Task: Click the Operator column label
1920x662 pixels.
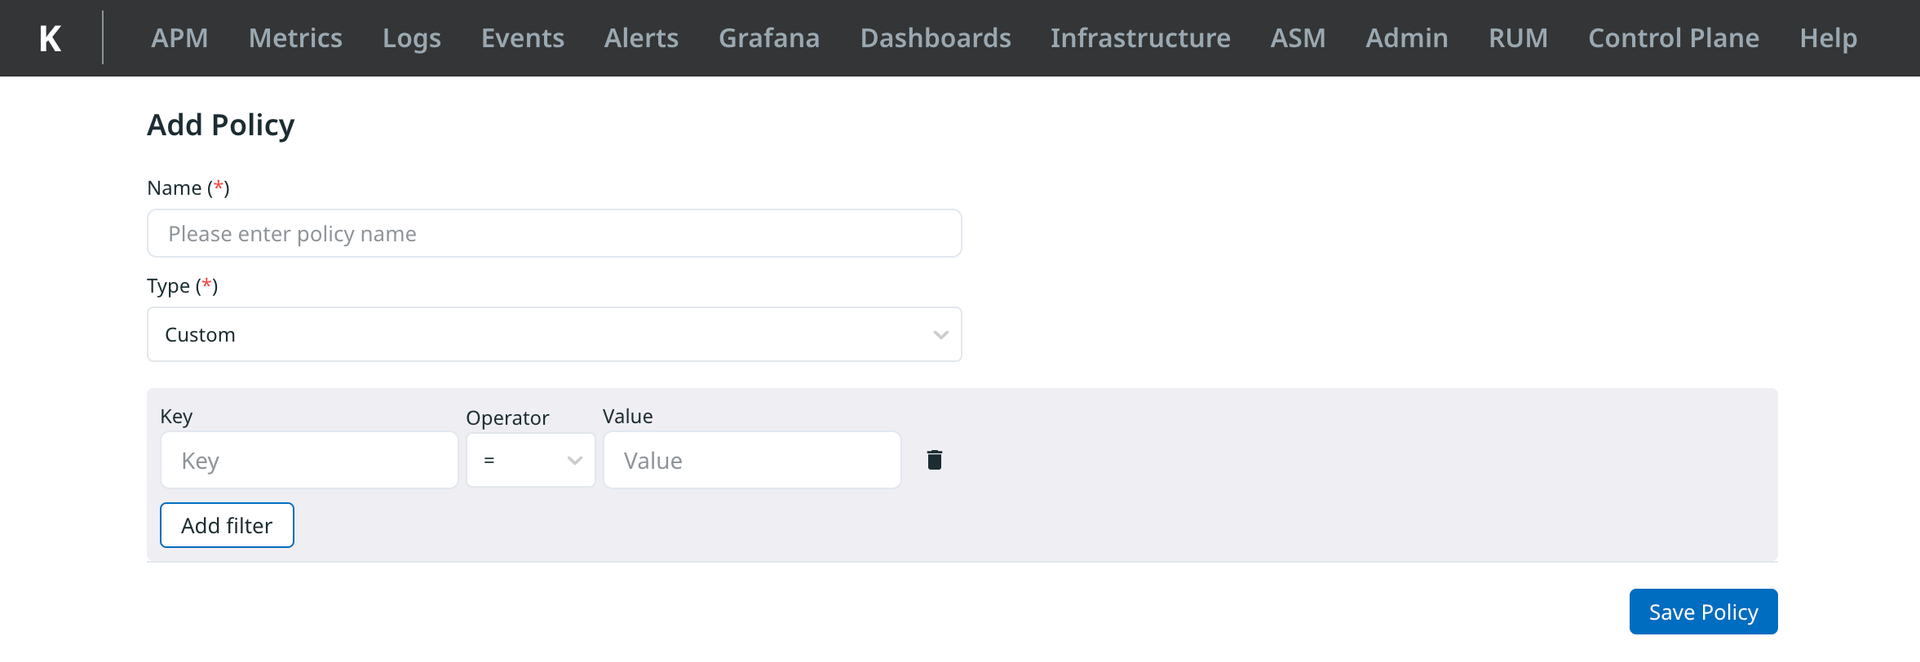Action: (x=507, y=418)
